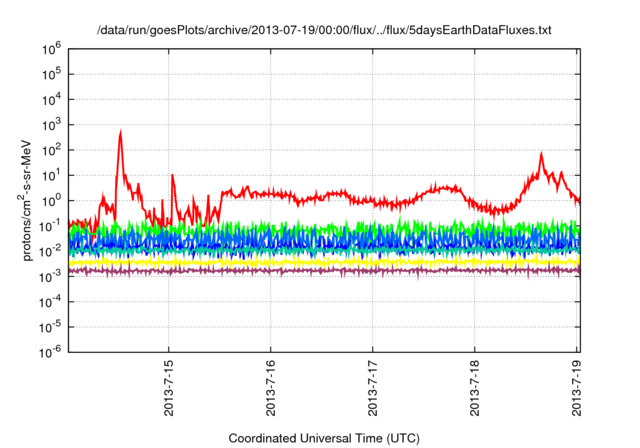Screen dimensions: 640x448
Task: Click the 2013-7-18 date label on the x-axis
Action: (x=474, y=388)
